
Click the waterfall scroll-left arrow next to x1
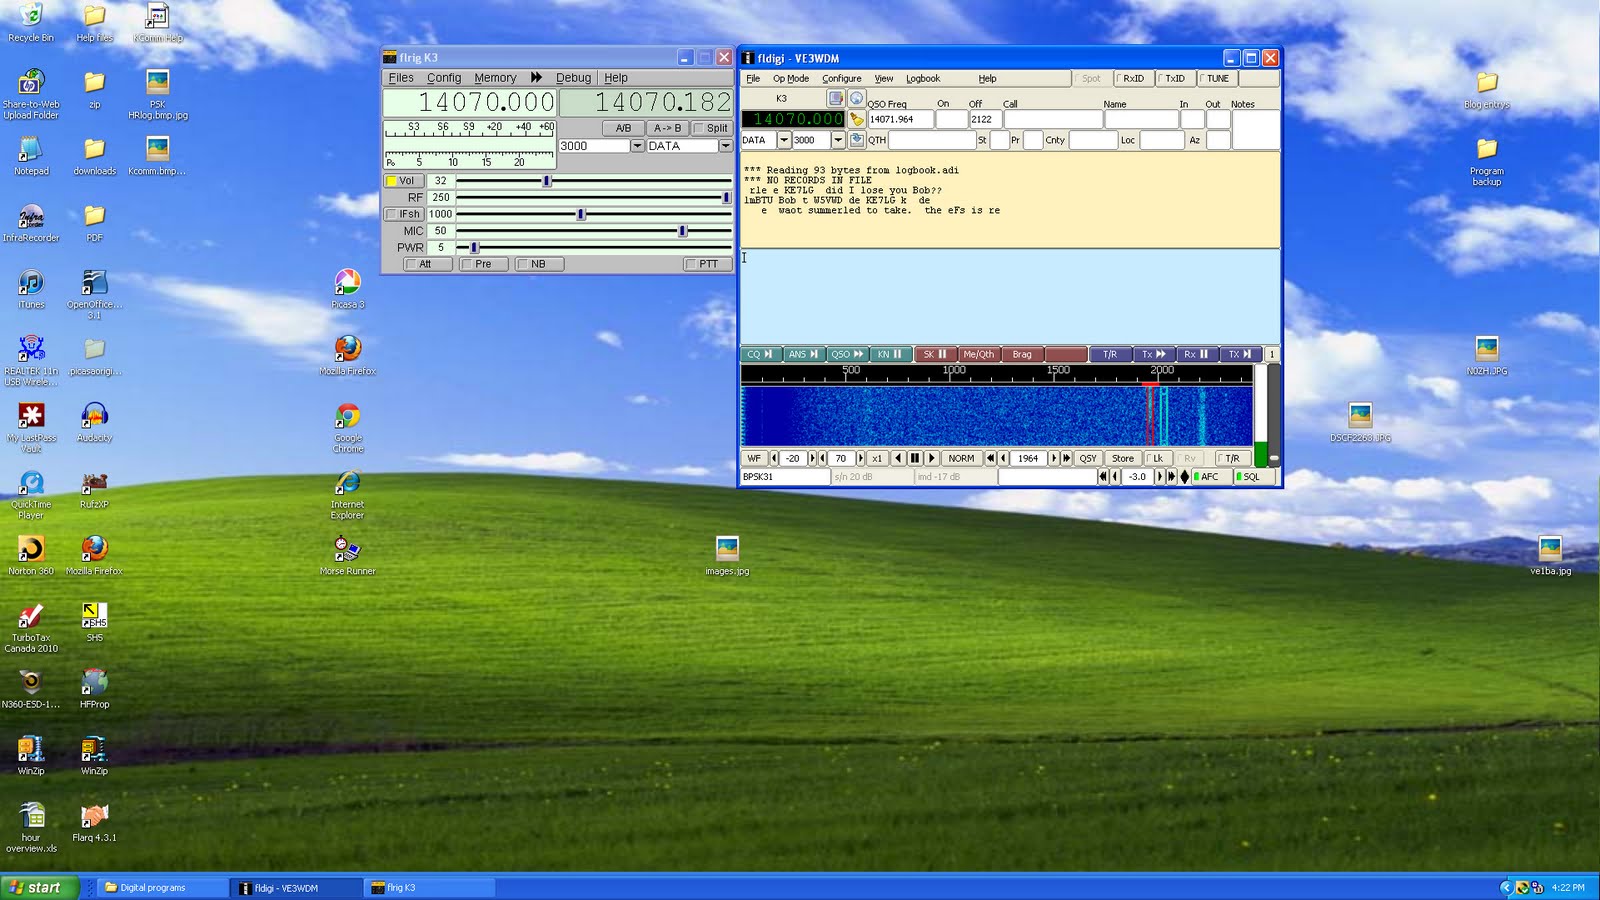click(x=898, y=458)
